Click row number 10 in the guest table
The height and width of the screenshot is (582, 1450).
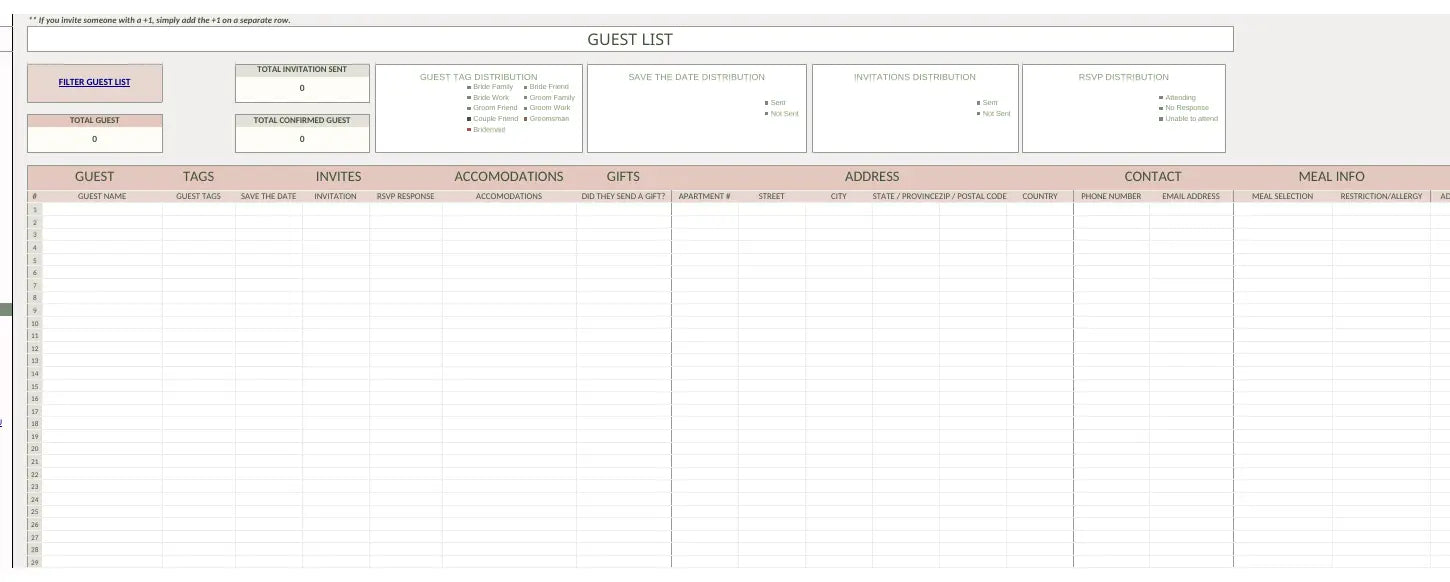pos(35,323)
